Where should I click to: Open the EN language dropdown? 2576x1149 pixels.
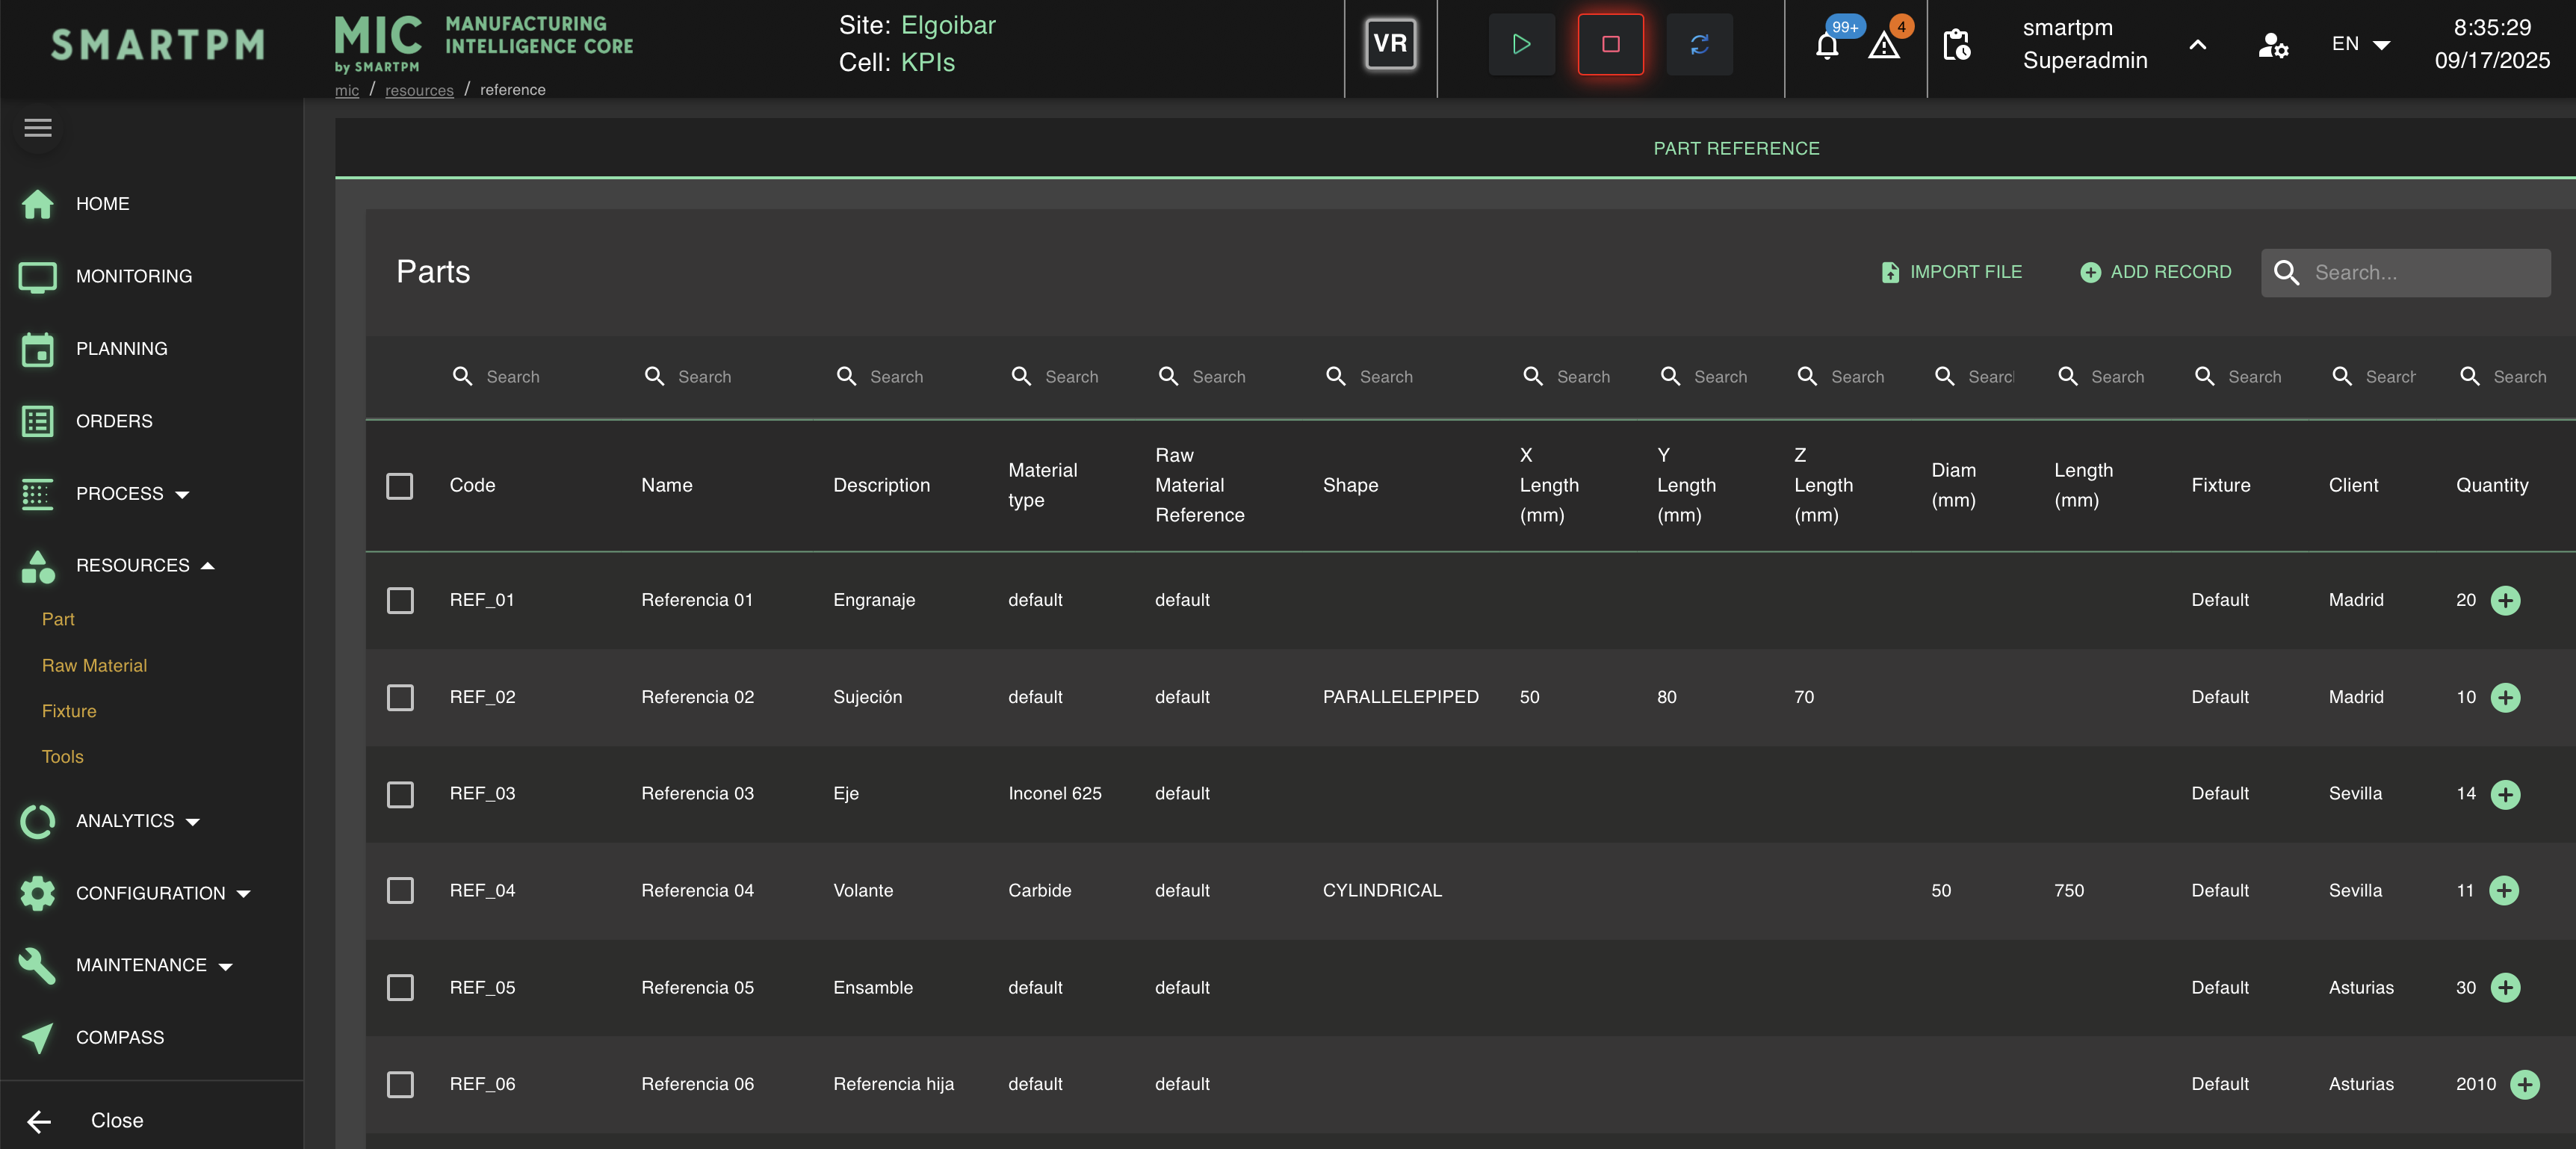click(x=2359, y=44)
